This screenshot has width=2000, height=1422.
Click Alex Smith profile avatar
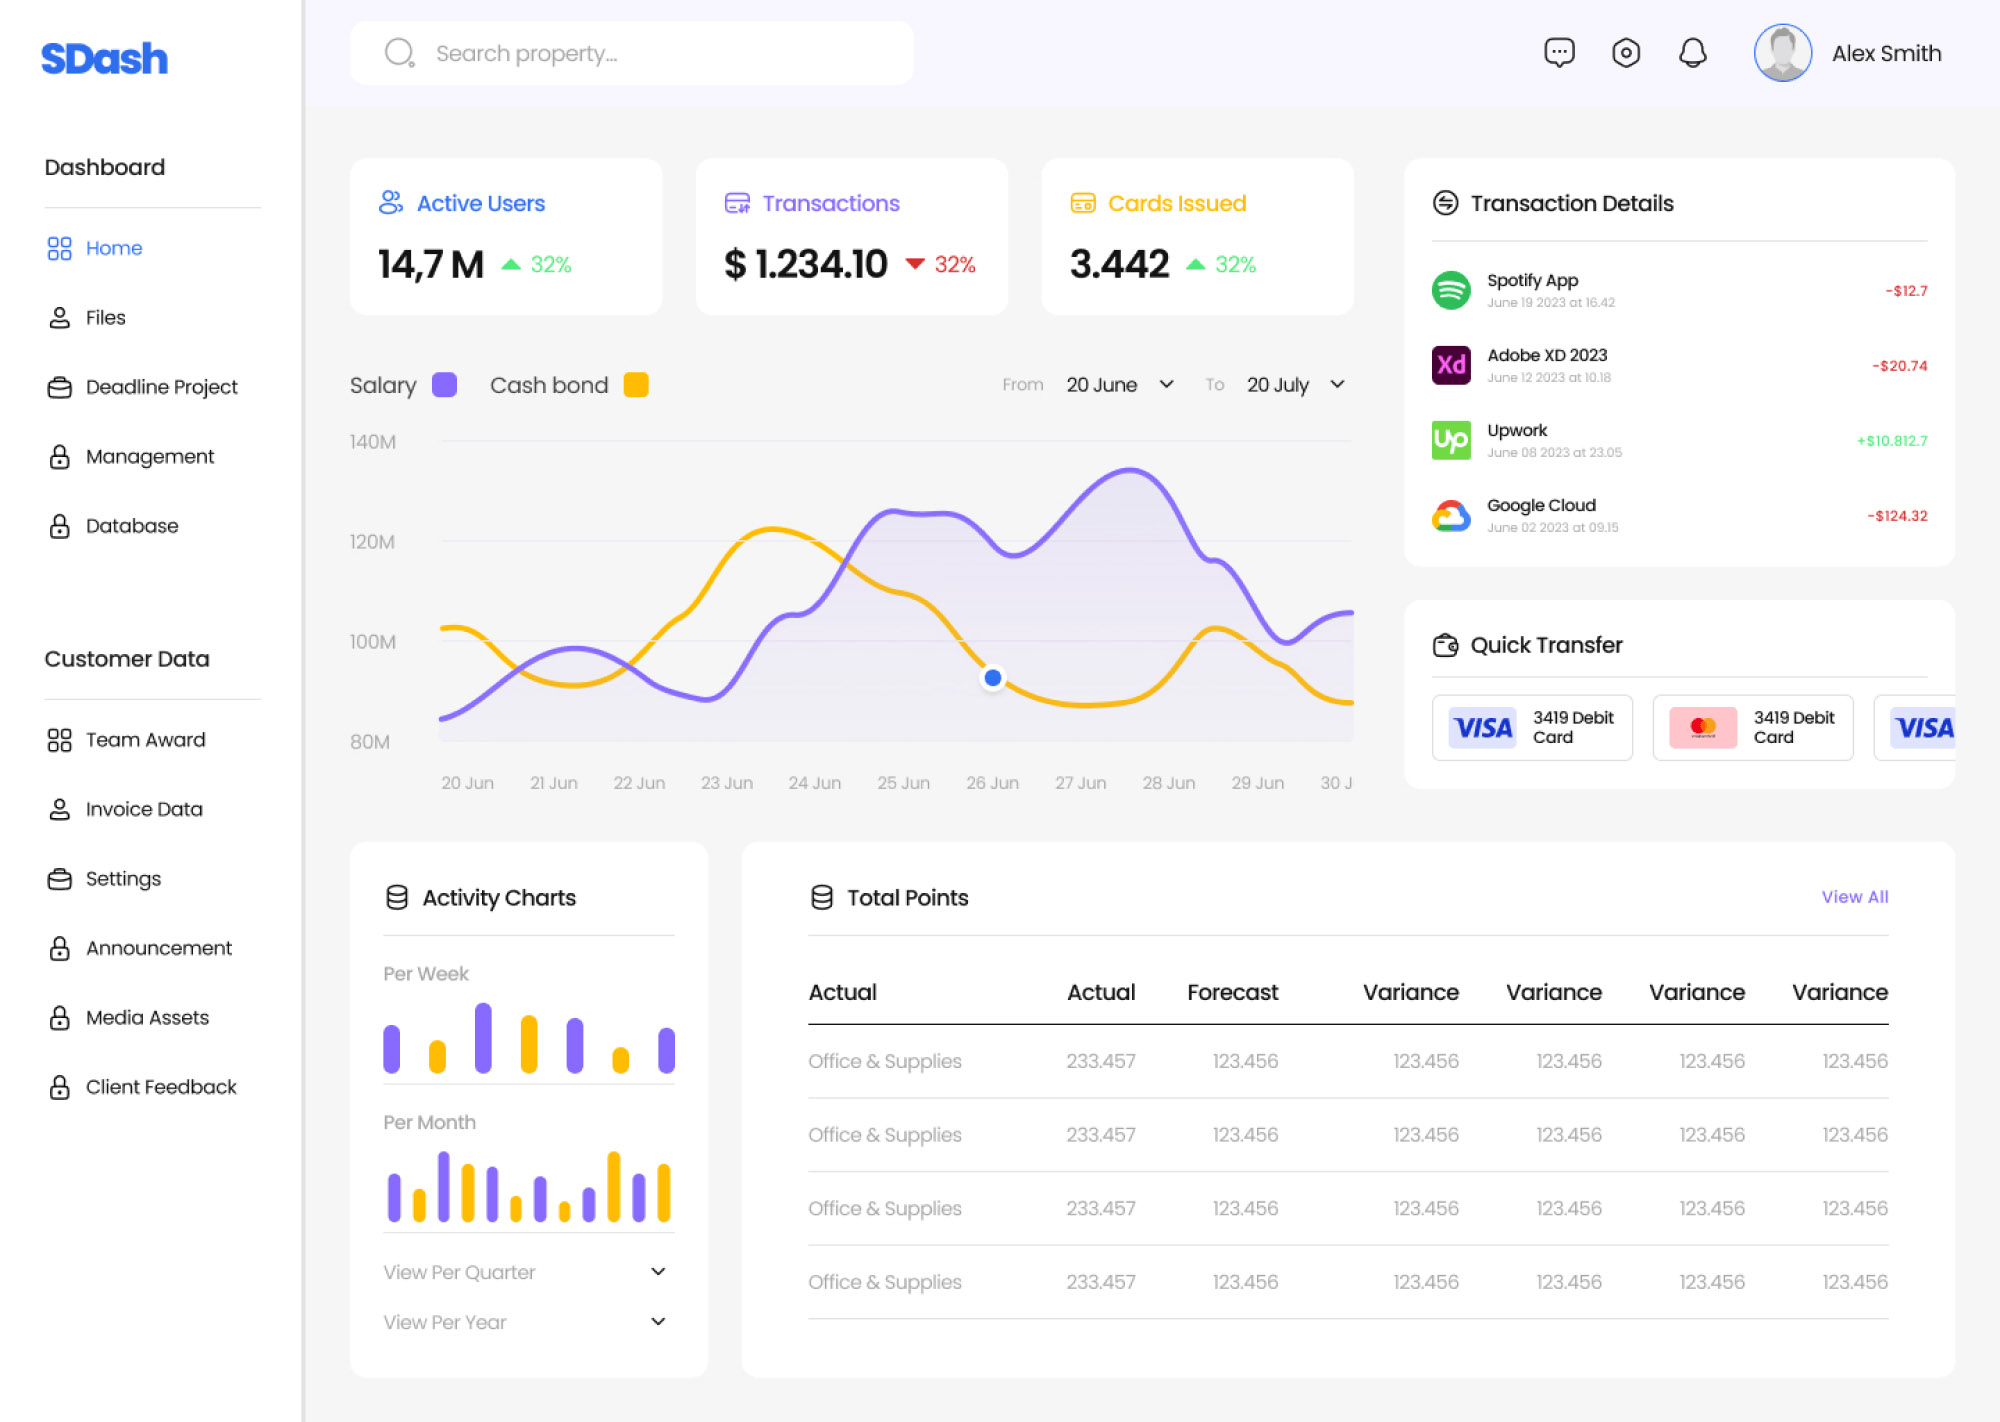pyautogui.click(x=1782, y=53)
